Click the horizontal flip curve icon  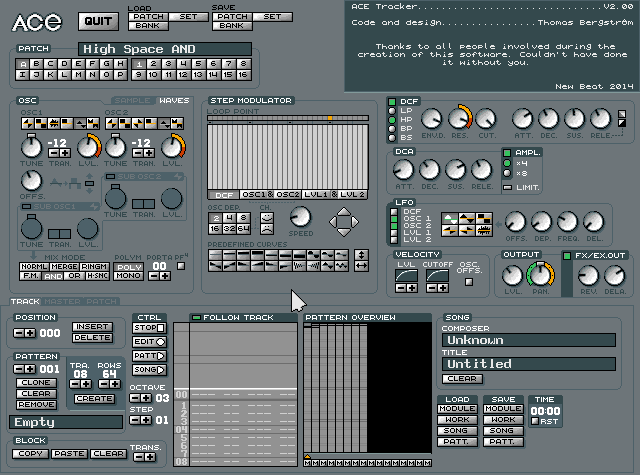point(361,266)
